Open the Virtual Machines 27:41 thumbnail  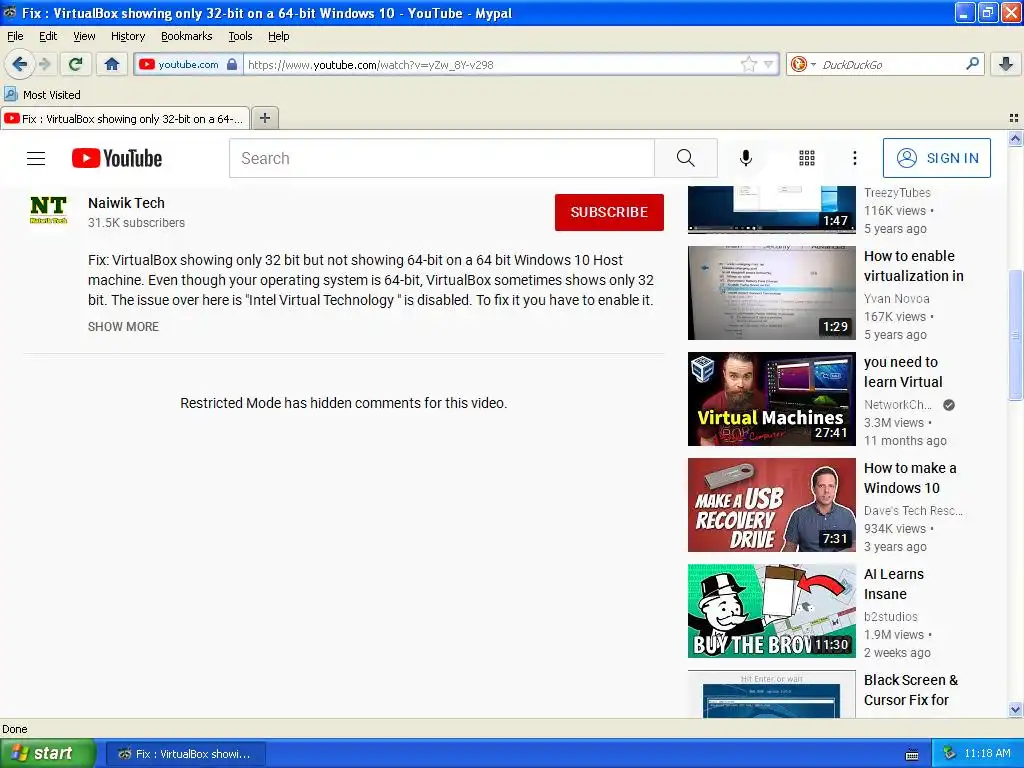[x=771, y=398]
